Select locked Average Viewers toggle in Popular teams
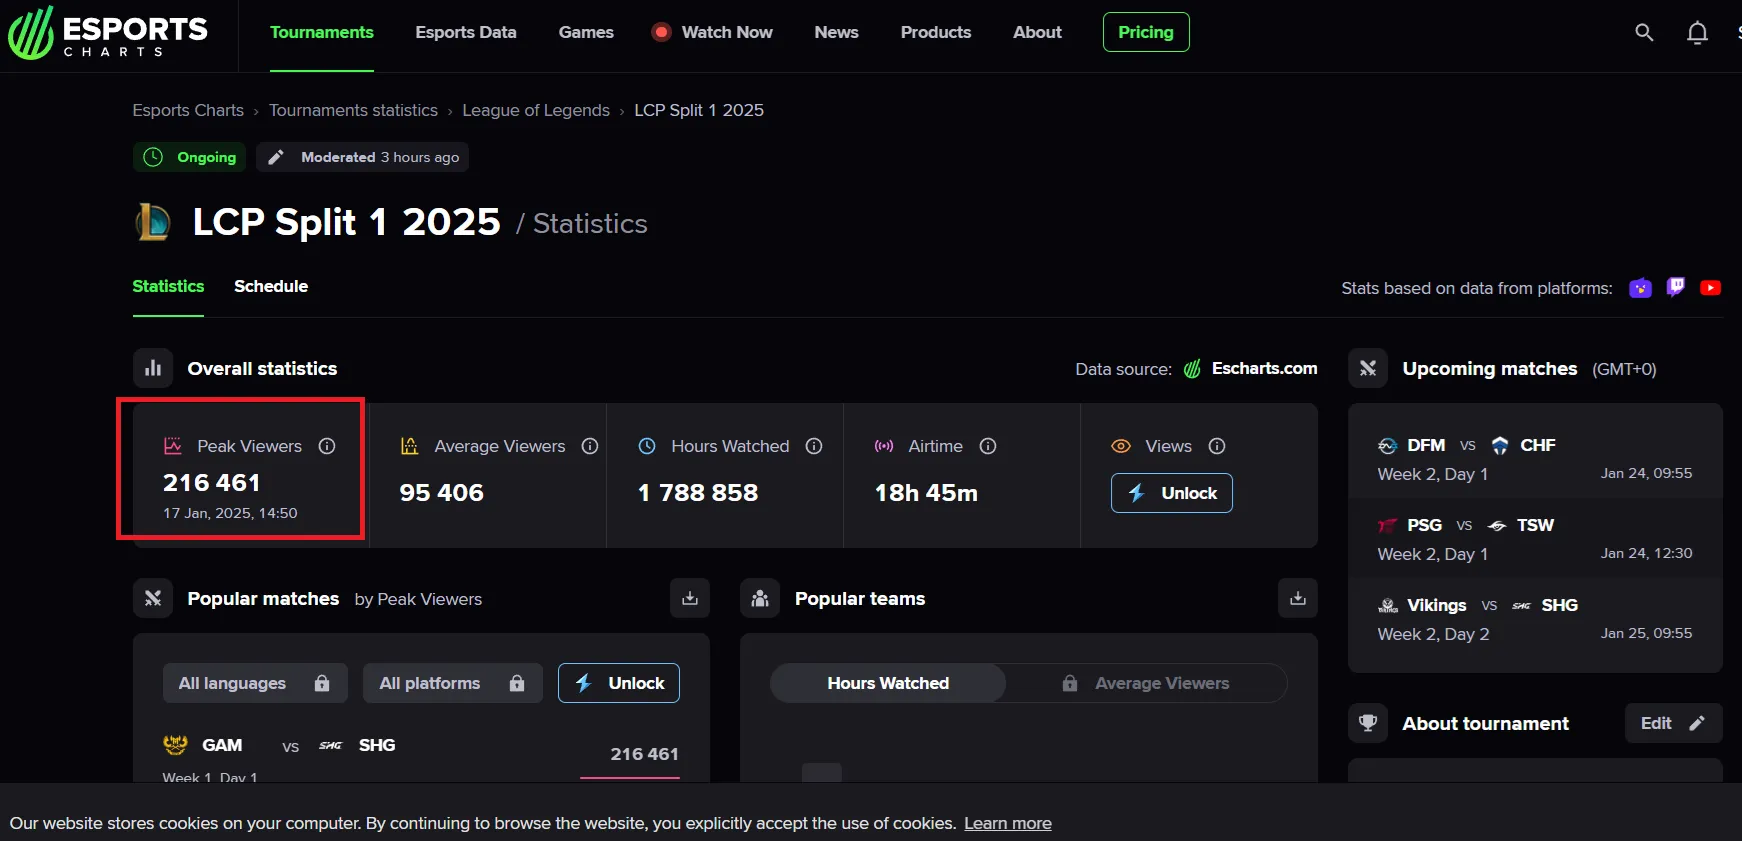 click(1145, 683)
